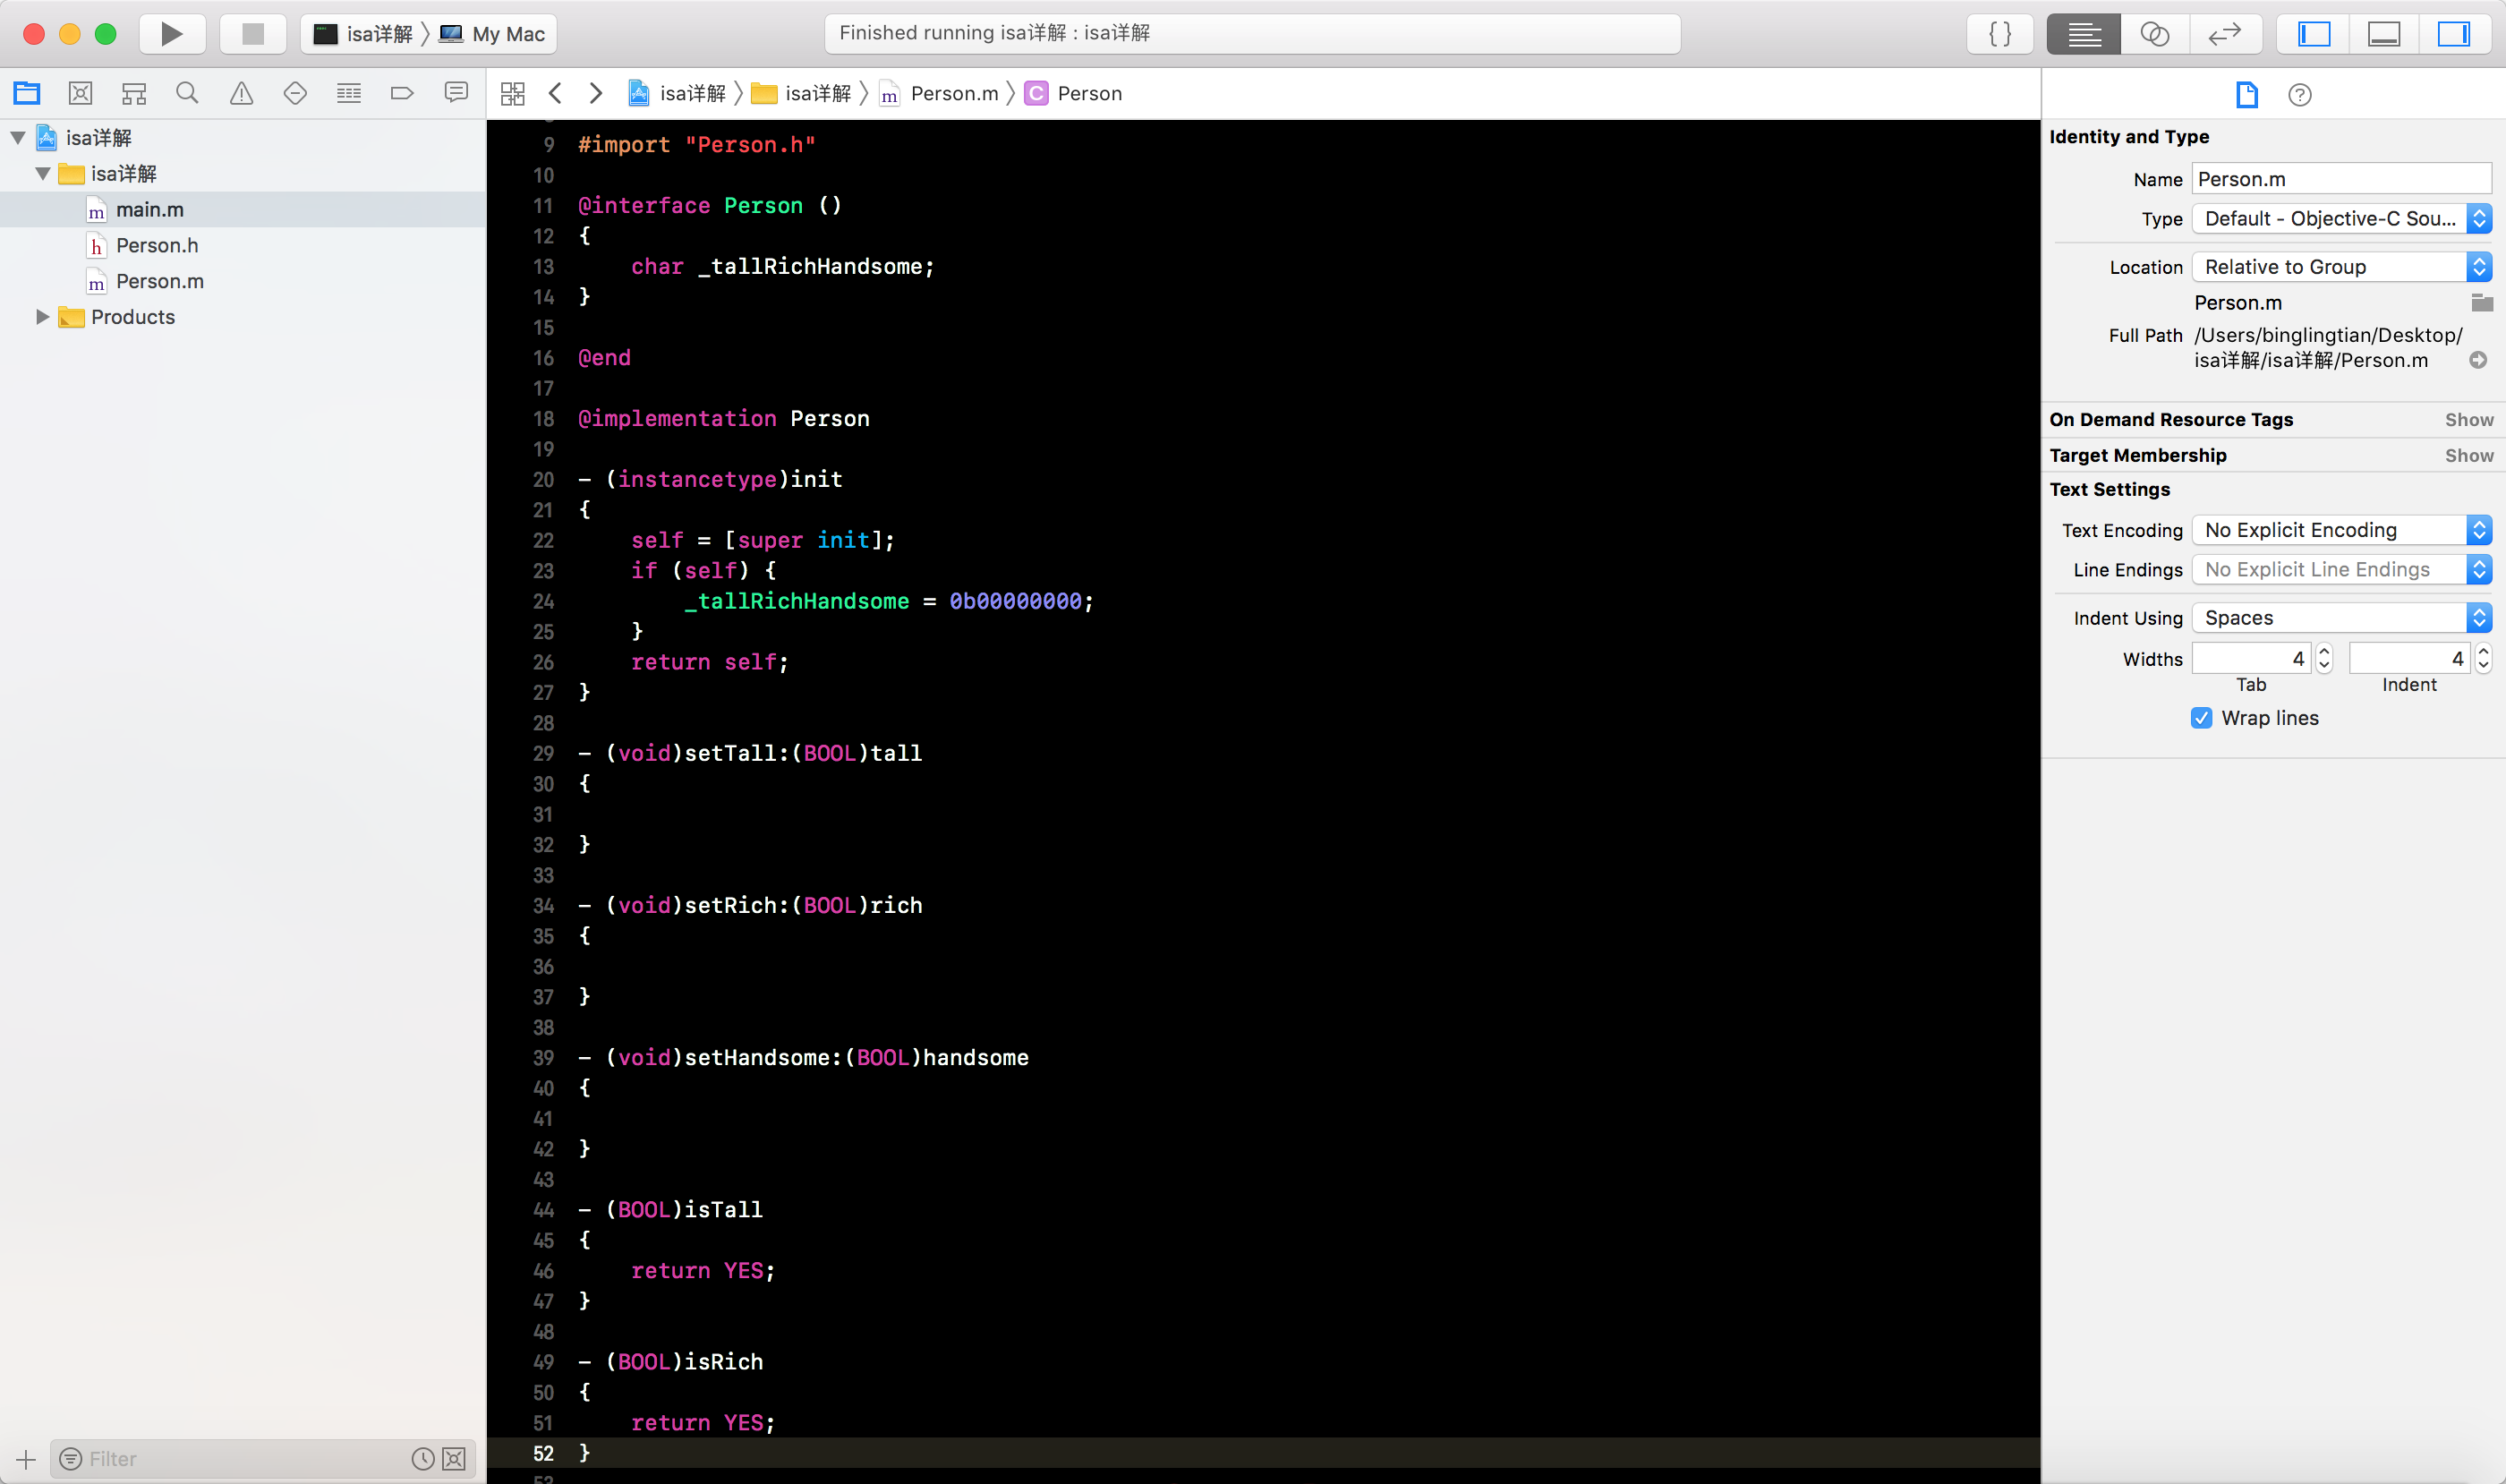Run the project with the Play button
The image size is (2506, 1484).
point(172,34)
